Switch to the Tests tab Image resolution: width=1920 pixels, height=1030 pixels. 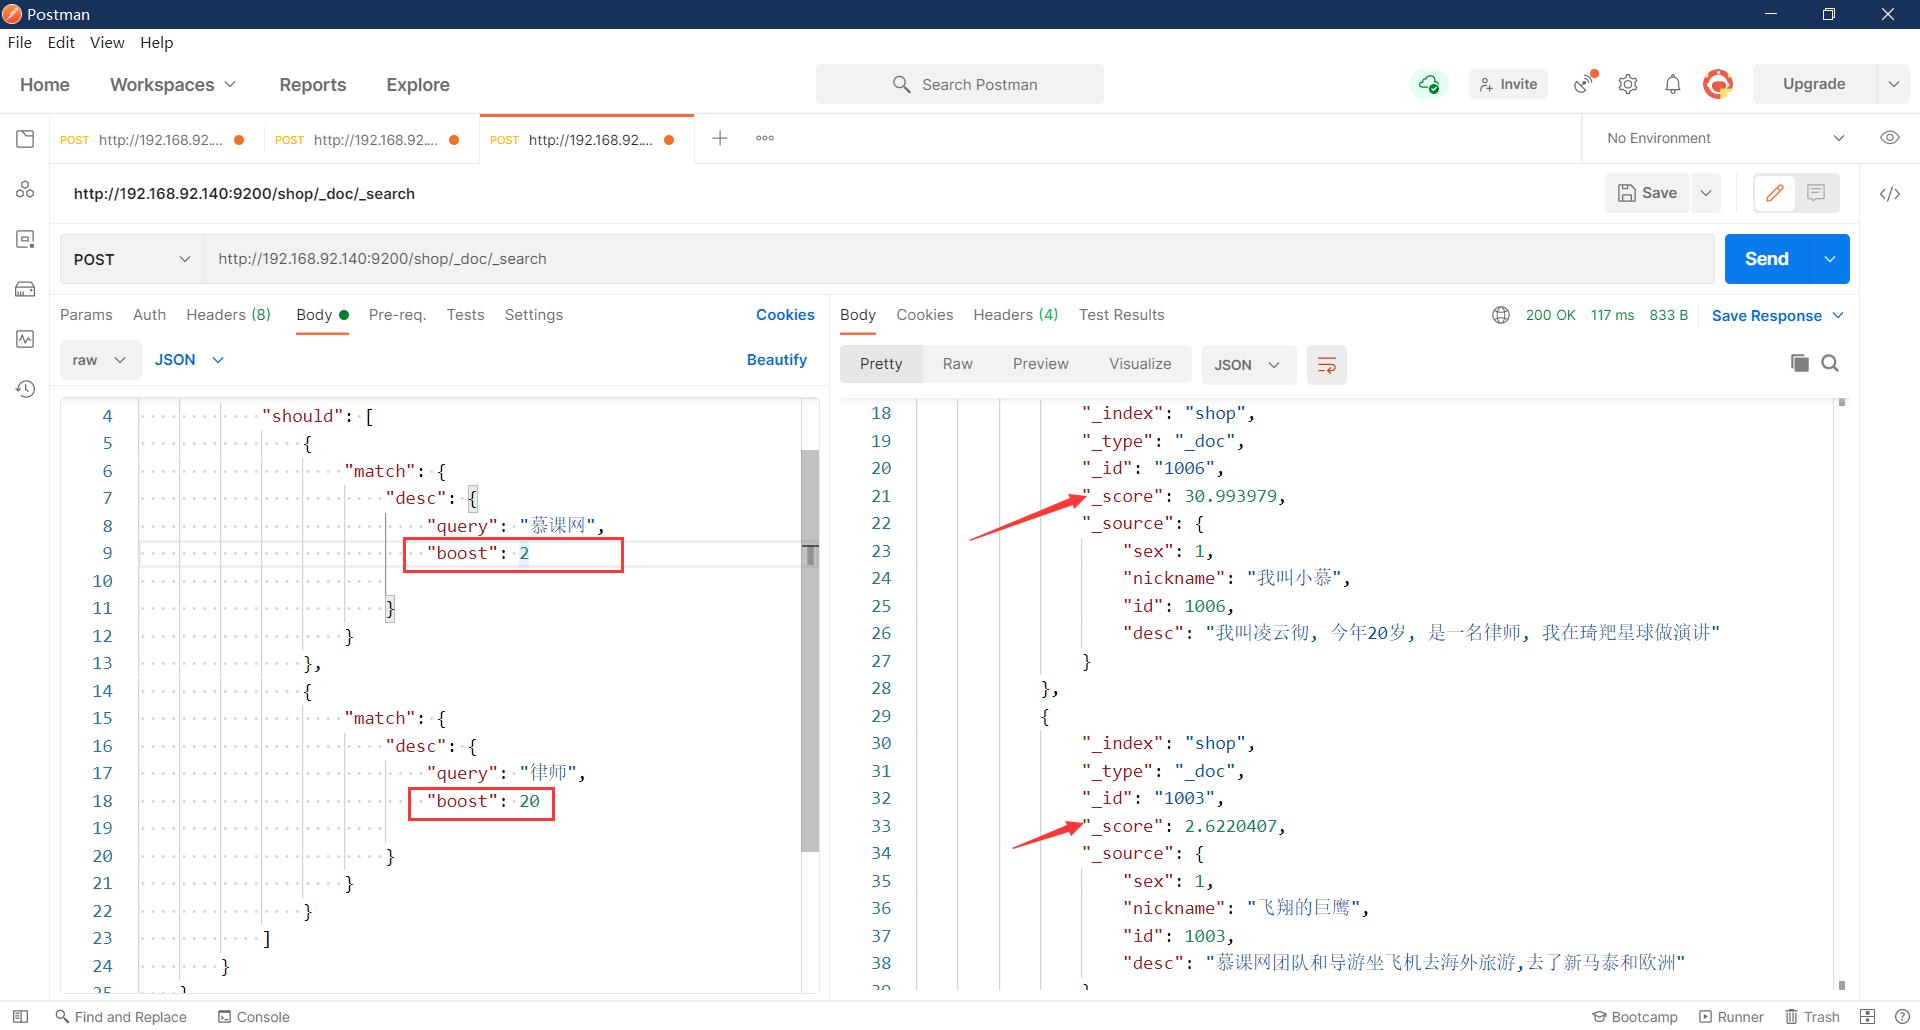coord(465,315)
